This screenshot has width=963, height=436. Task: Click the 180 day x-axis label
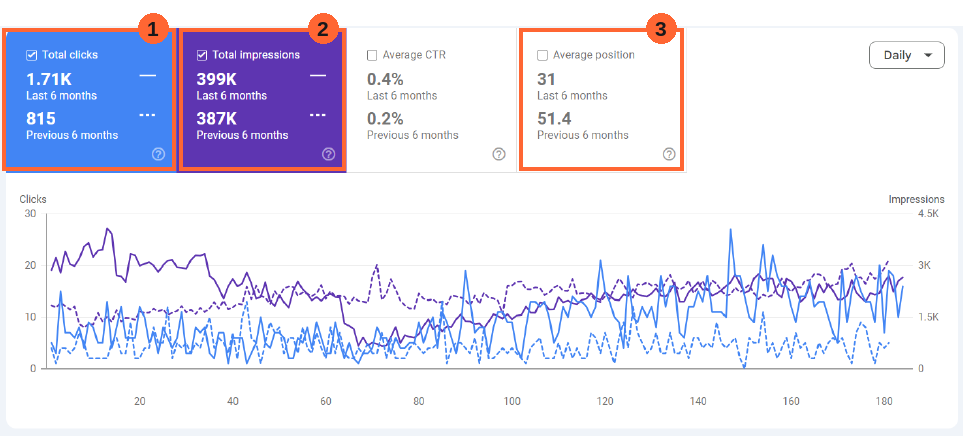pos(884,402)
